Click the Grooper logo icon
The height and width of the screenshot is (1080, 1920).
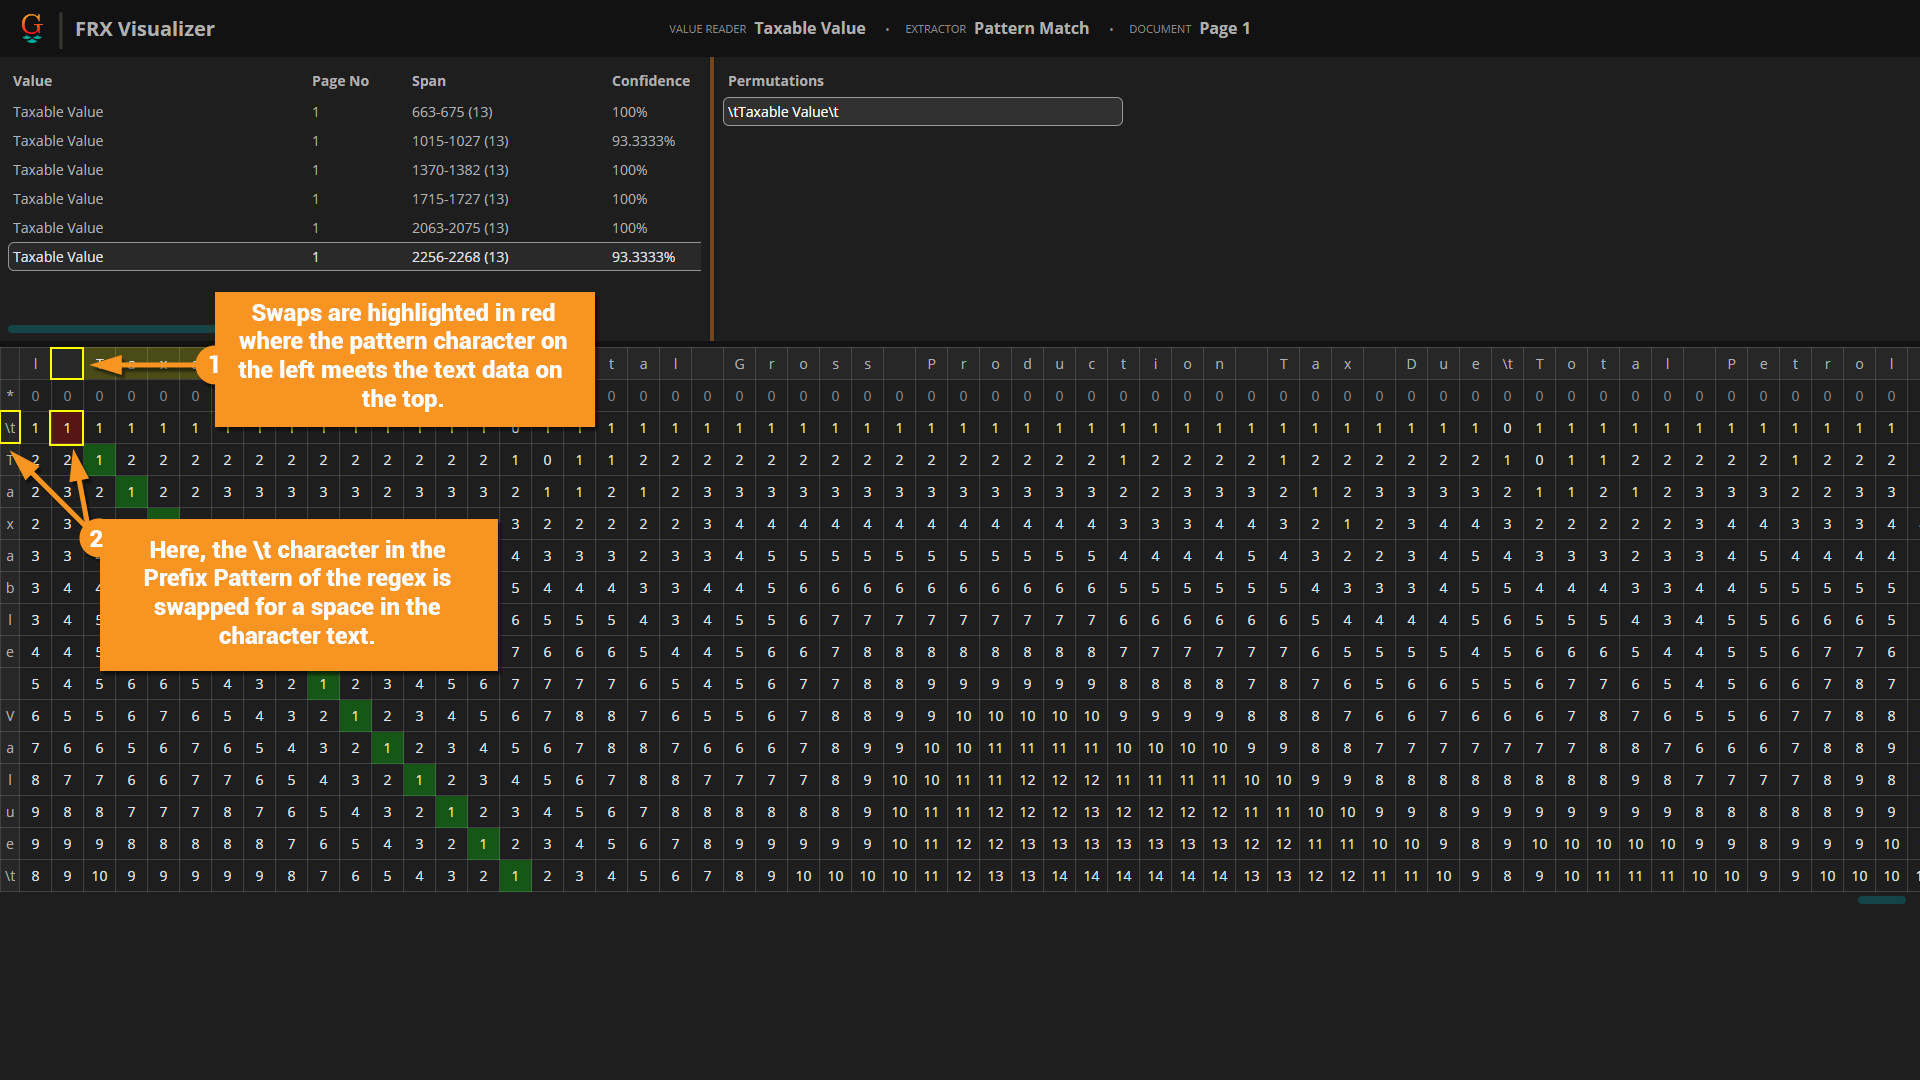[32, 28]
